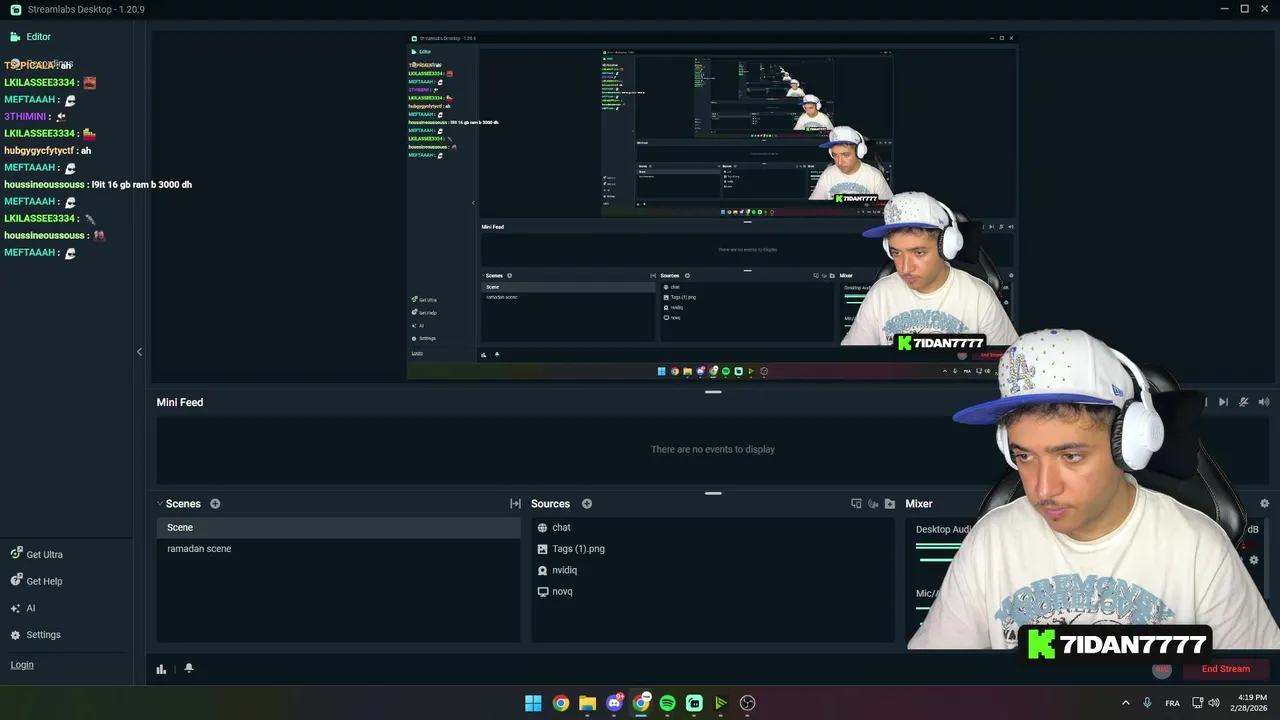Screen dimensions: 1280x720
Task: Open Spotify from the taskbar
Action: point(668,703)
